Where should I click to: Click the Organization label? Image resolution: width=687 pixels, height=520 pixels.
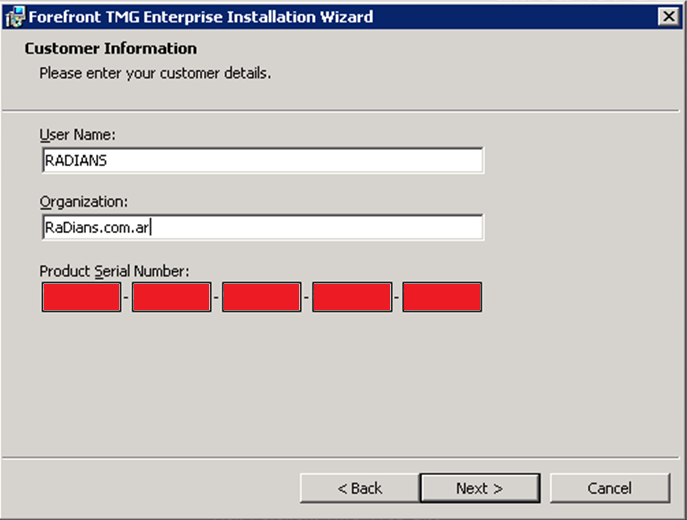coord(84,201)
